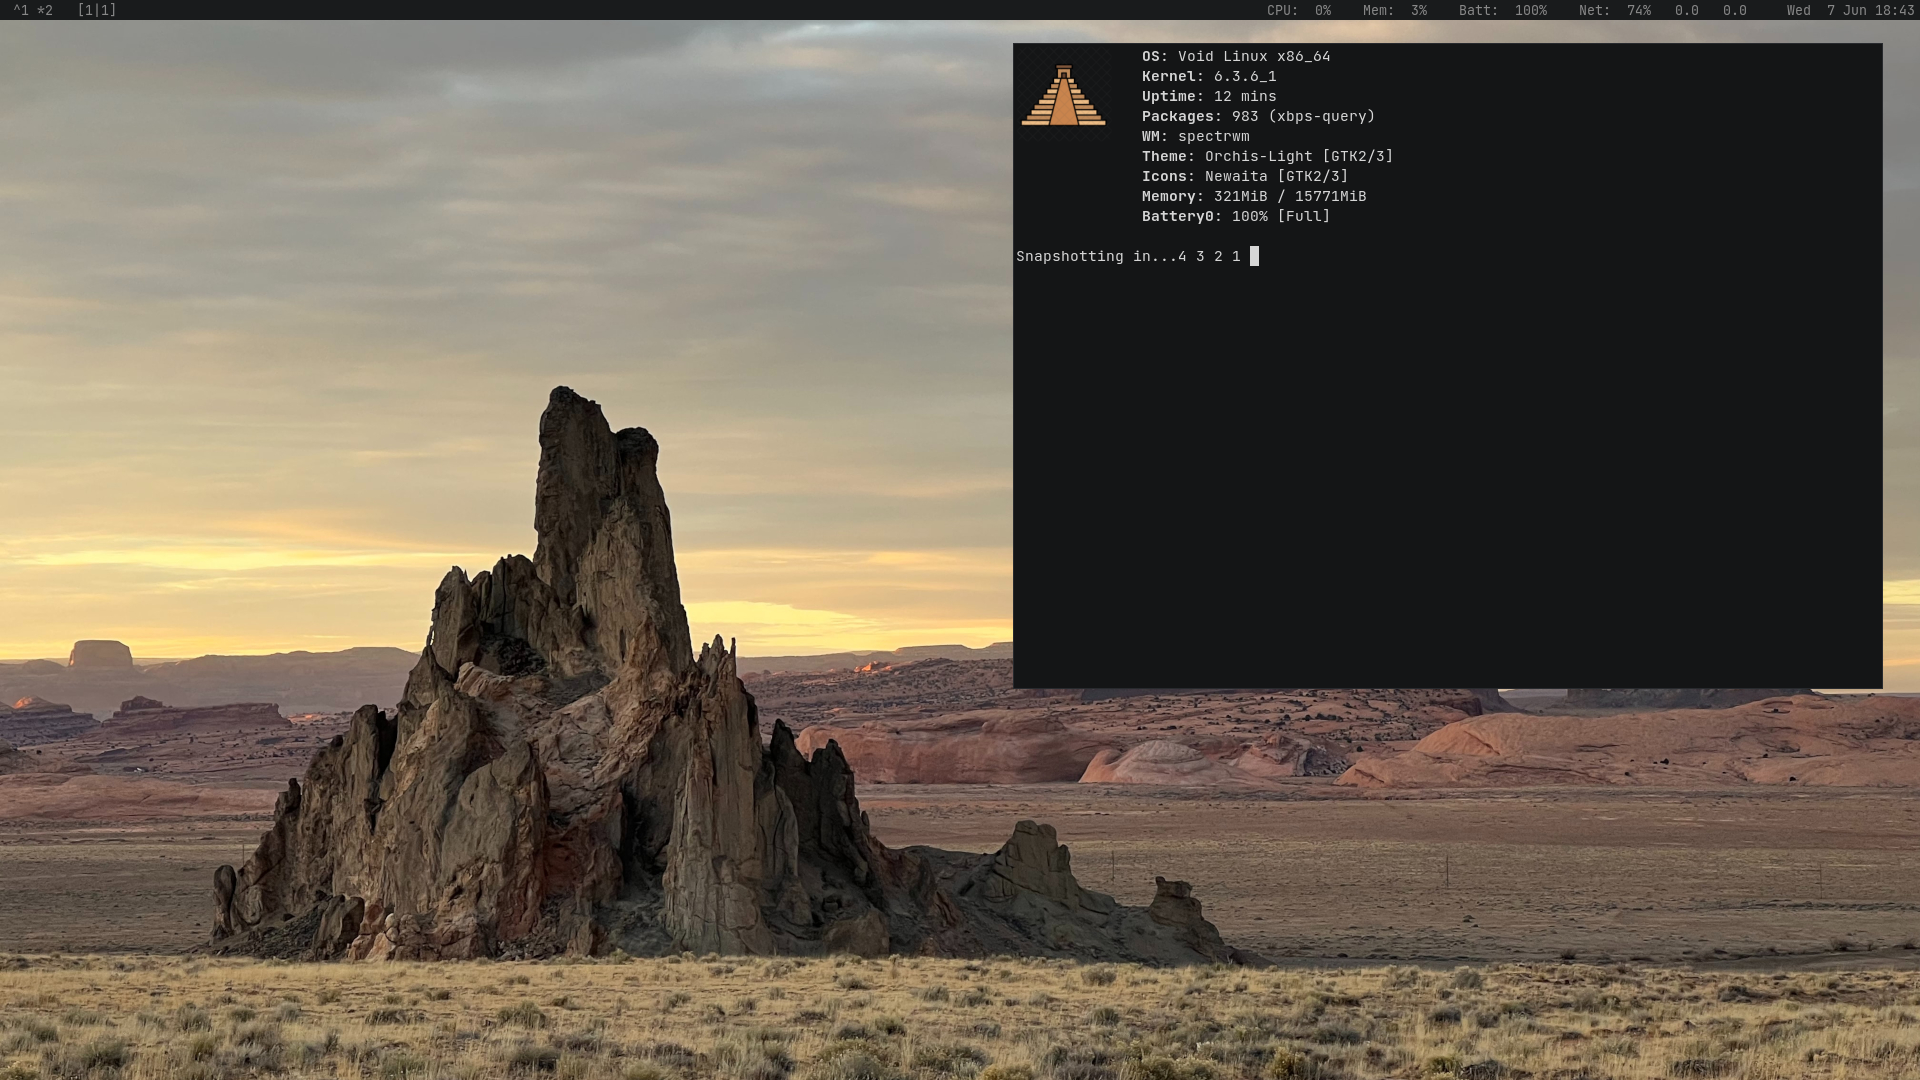Viewport: 1920px width, 1080px height.
Task: Click the CPU: 0% status entry
Action: 1298,10
